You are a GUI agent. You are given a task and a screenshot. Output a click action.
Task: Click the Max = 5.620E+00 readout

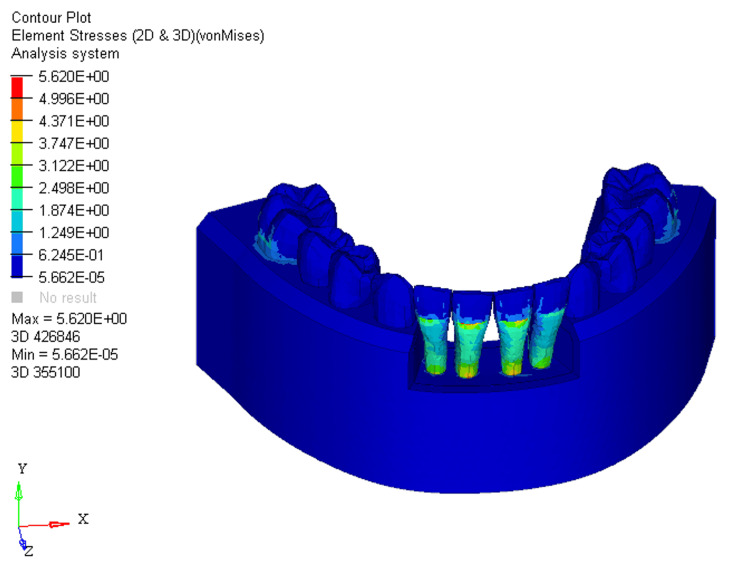tap(69, 319)
